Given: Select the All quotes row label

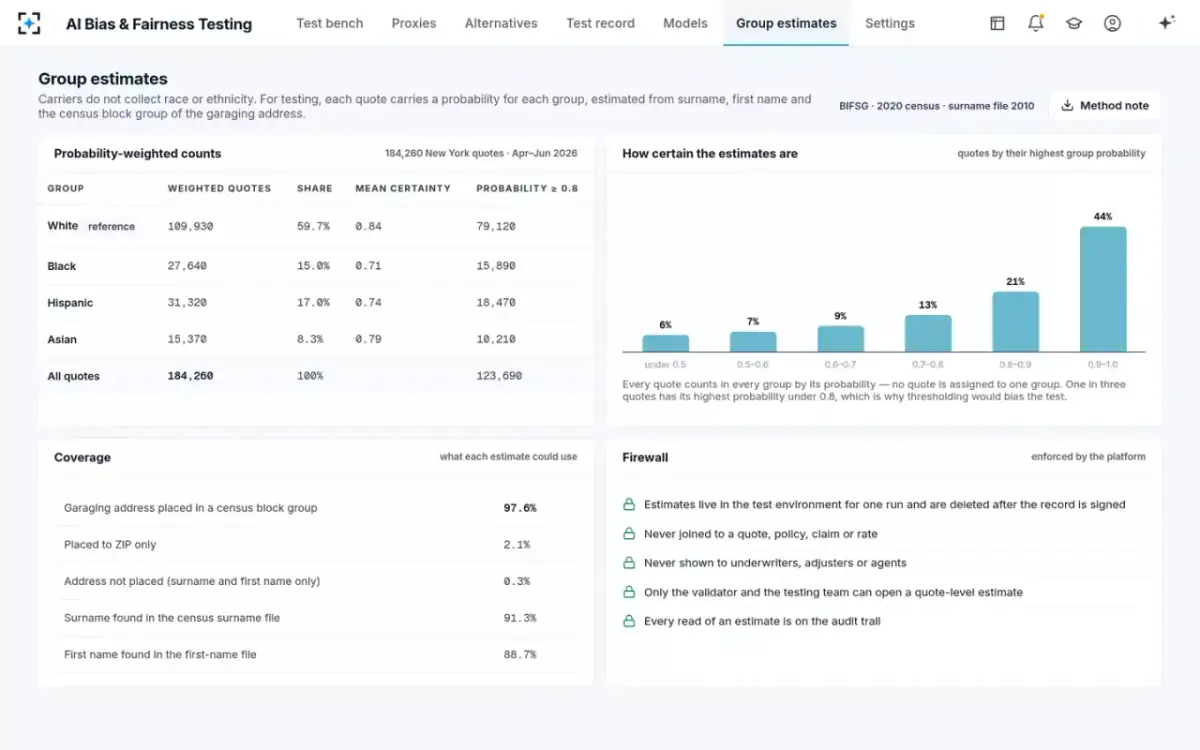Looking at the screenshot, I should tap(73, 376).
